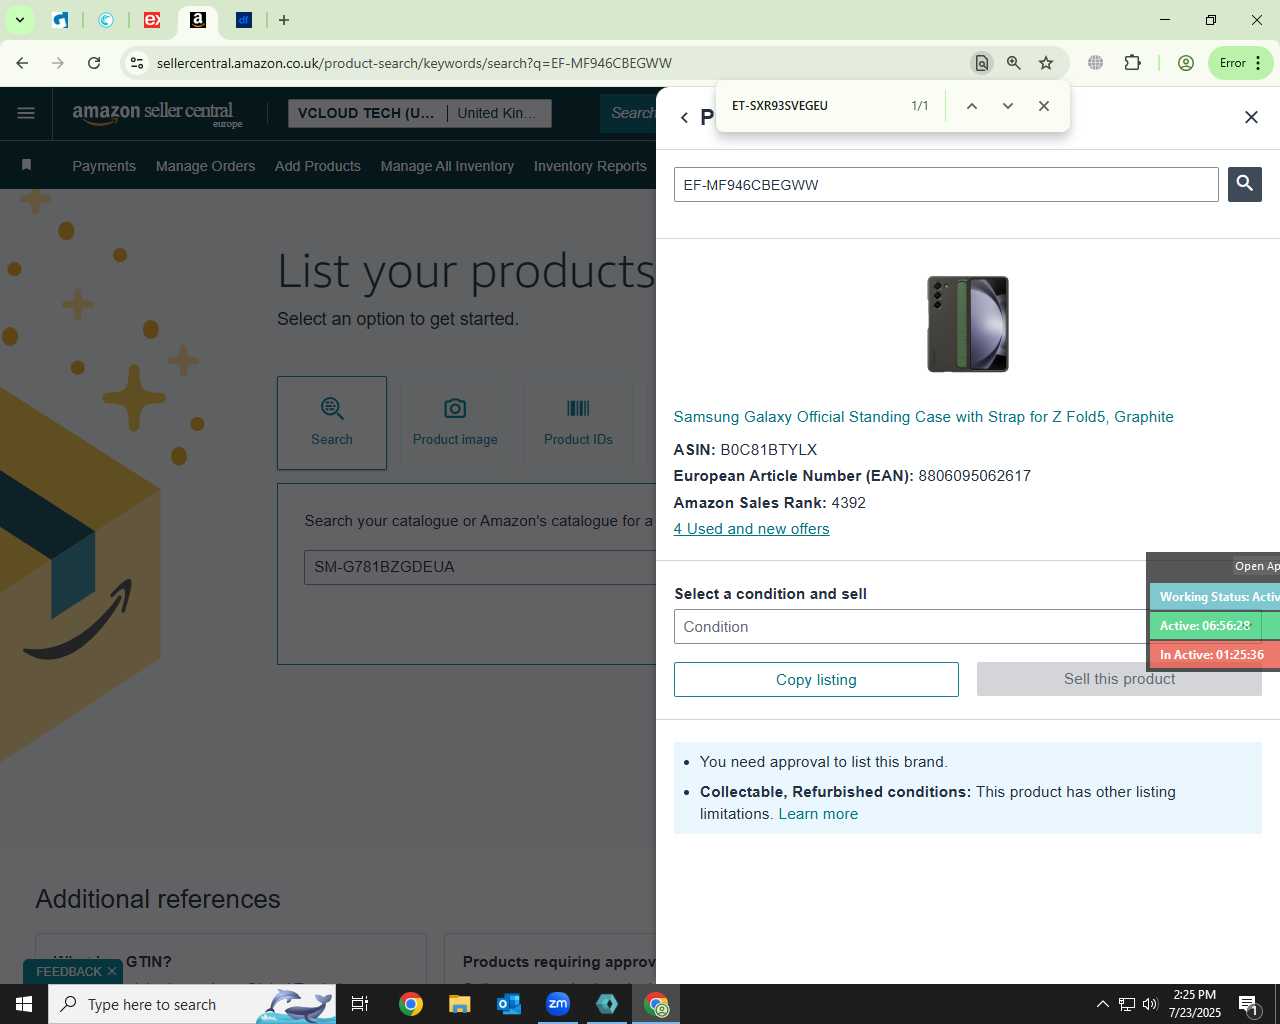Click the product thumbnail image
Image resolution: width=1280 pixels, height=1024 pixels.
coord(967,324)
